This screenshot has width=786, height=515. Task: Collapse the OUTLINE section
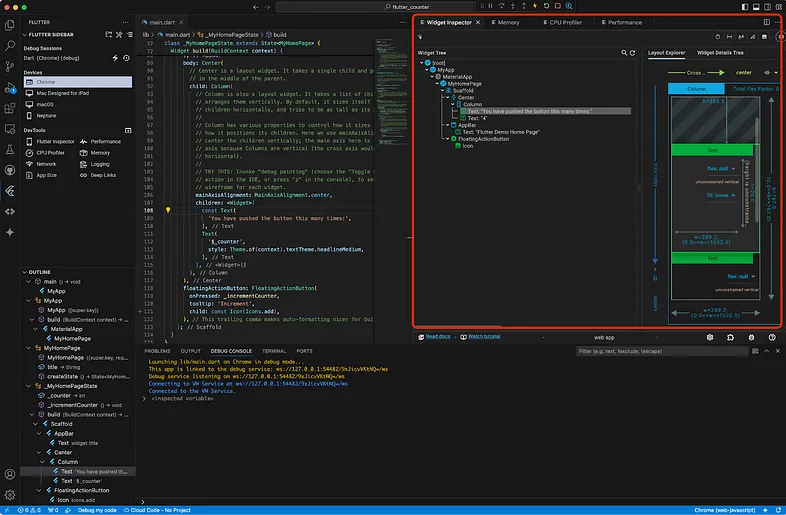point(25,272)
